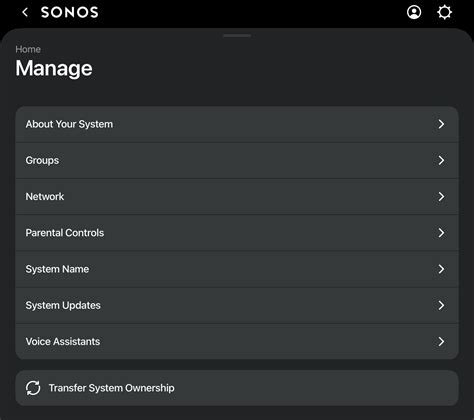The image size is (474, 420).
Task: Open the System Name setting
Action: click(237, 269)
